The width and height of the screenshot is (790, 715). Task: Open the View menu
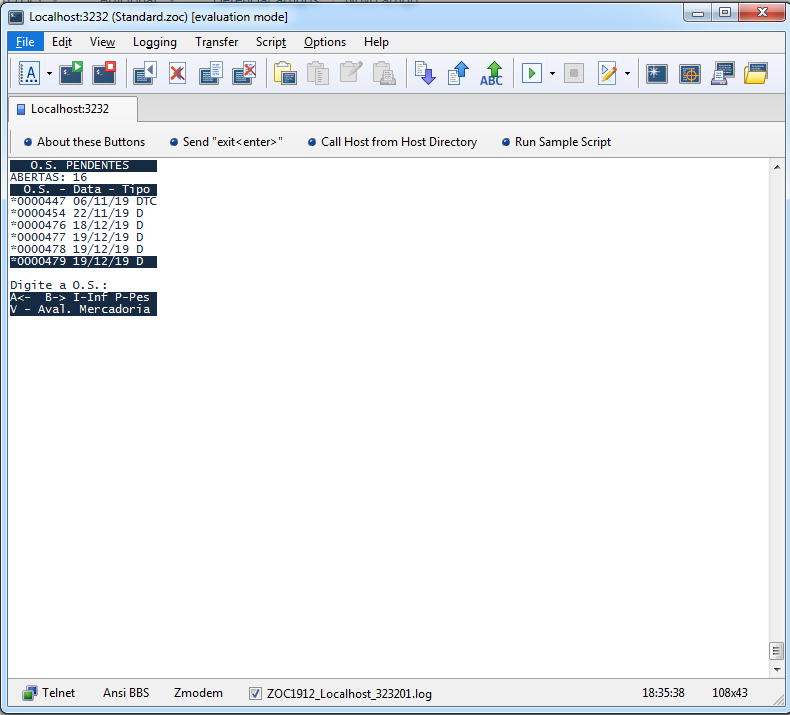pos(102,42)
